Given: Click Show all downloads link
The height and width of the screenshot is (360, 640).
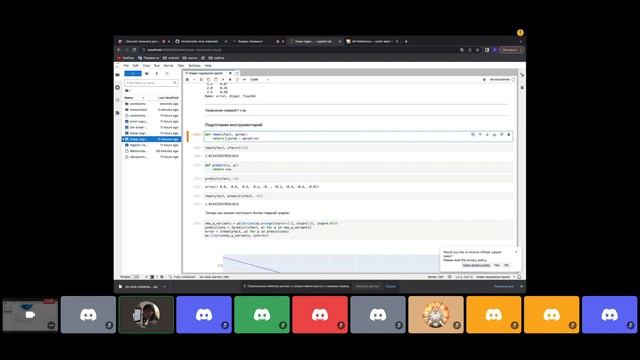Looking at the screenshot, I should coord(504,286).
